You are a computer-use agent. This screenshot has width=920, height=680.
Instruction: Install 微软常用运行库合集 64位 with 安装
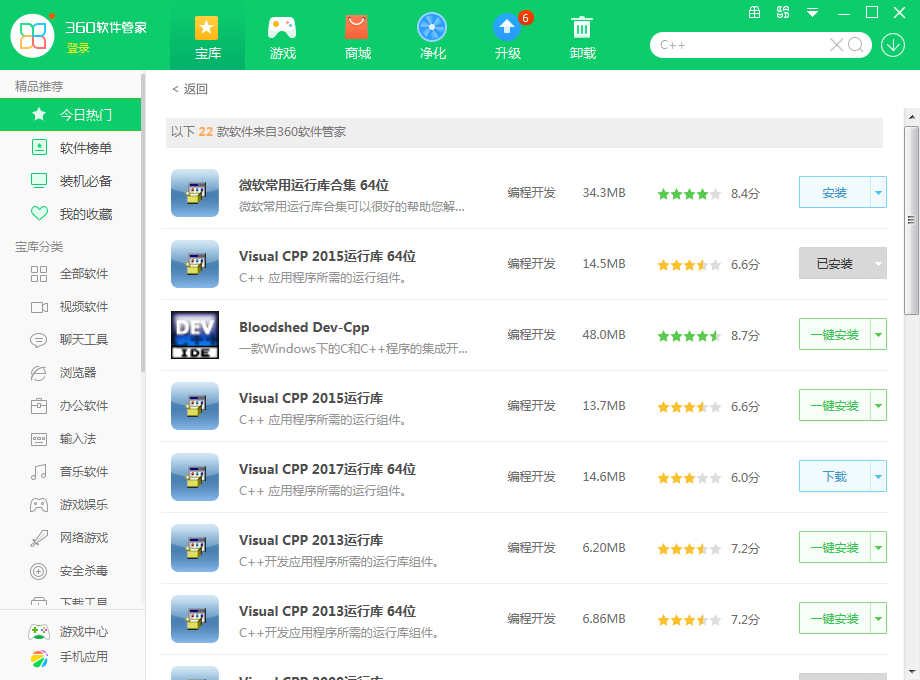834,192
